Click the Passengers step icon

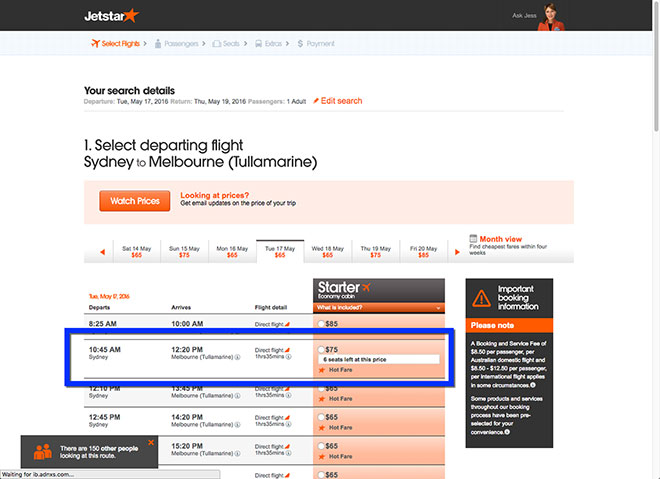click(x=158, y=43)
